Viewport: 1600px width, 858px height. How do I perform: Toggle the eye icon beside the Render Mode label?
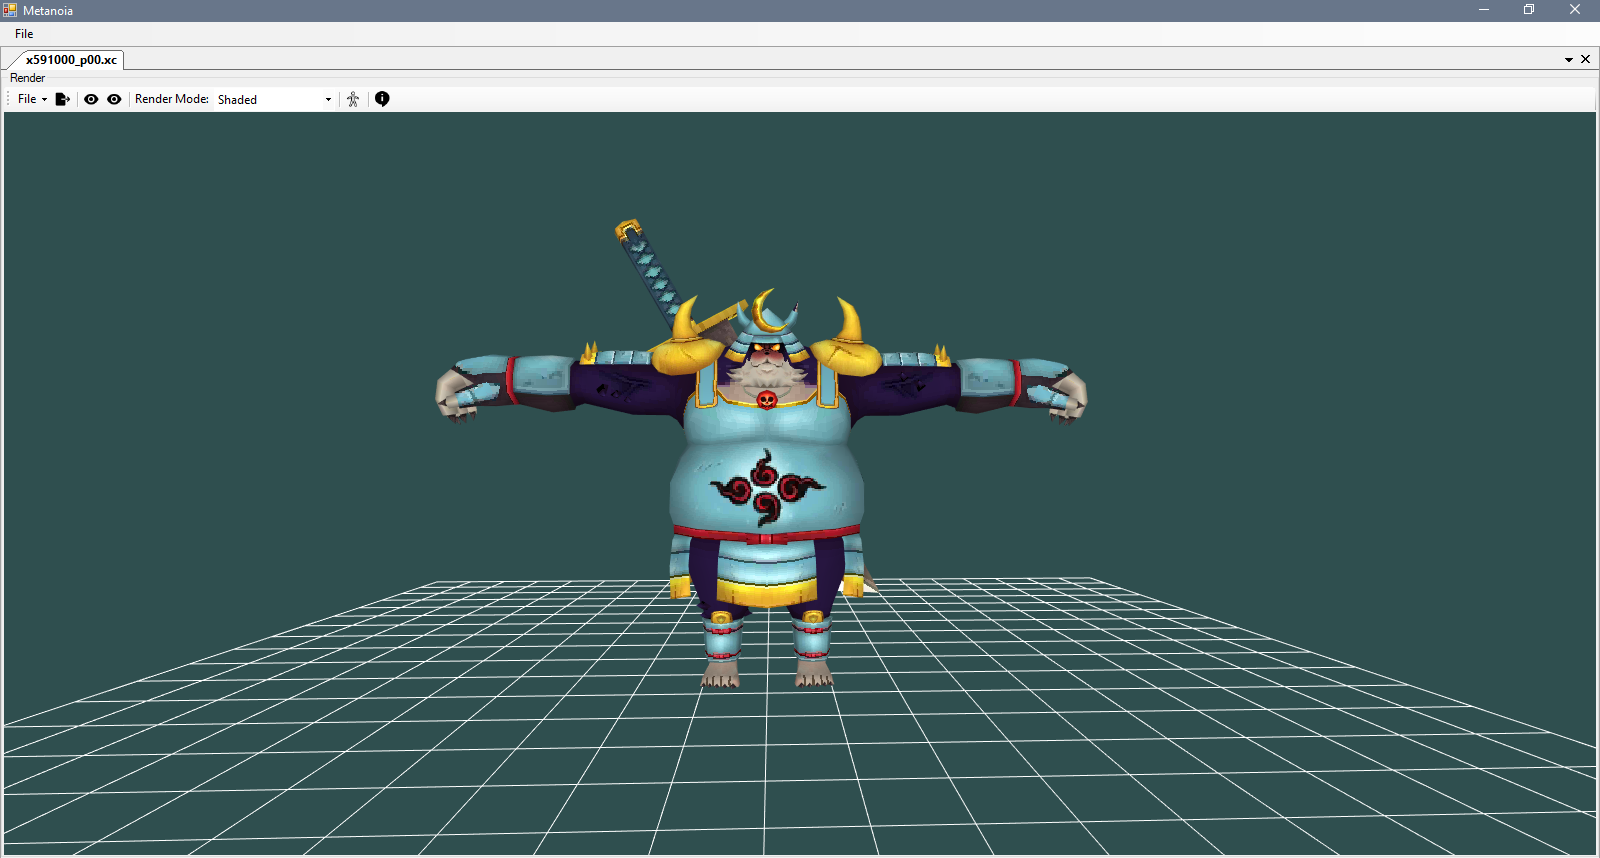[114, 99]
